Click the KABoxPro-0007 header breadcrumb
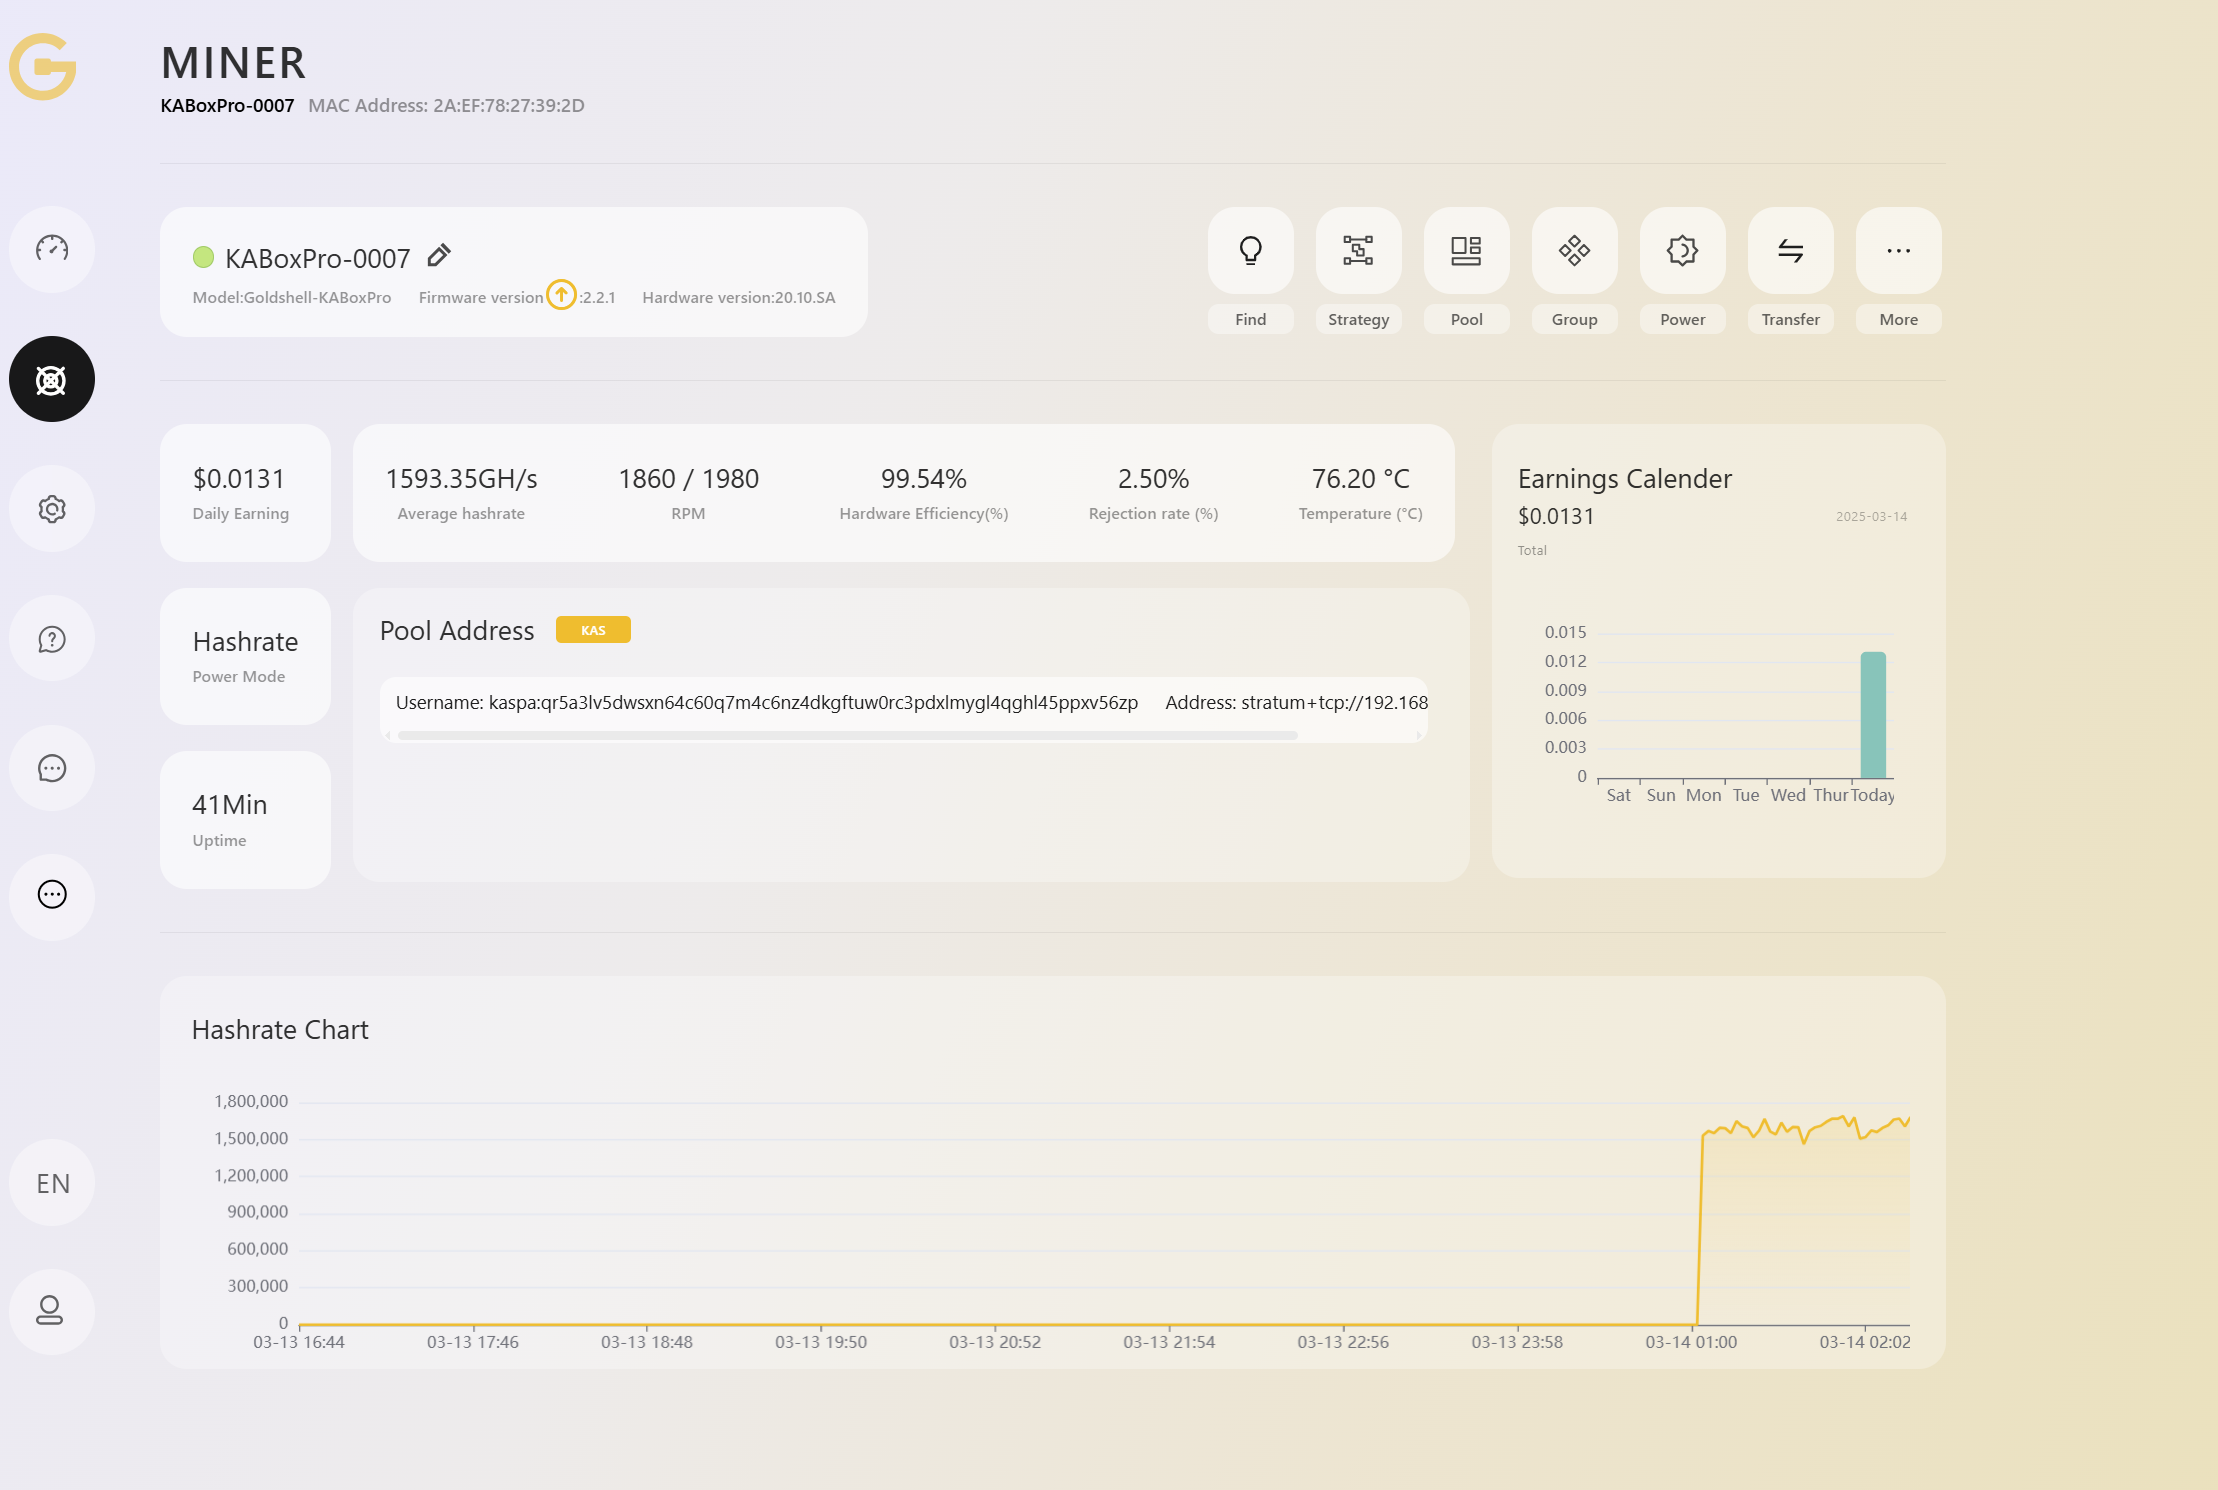The image size is (2218, 1490). pos(227,105)
